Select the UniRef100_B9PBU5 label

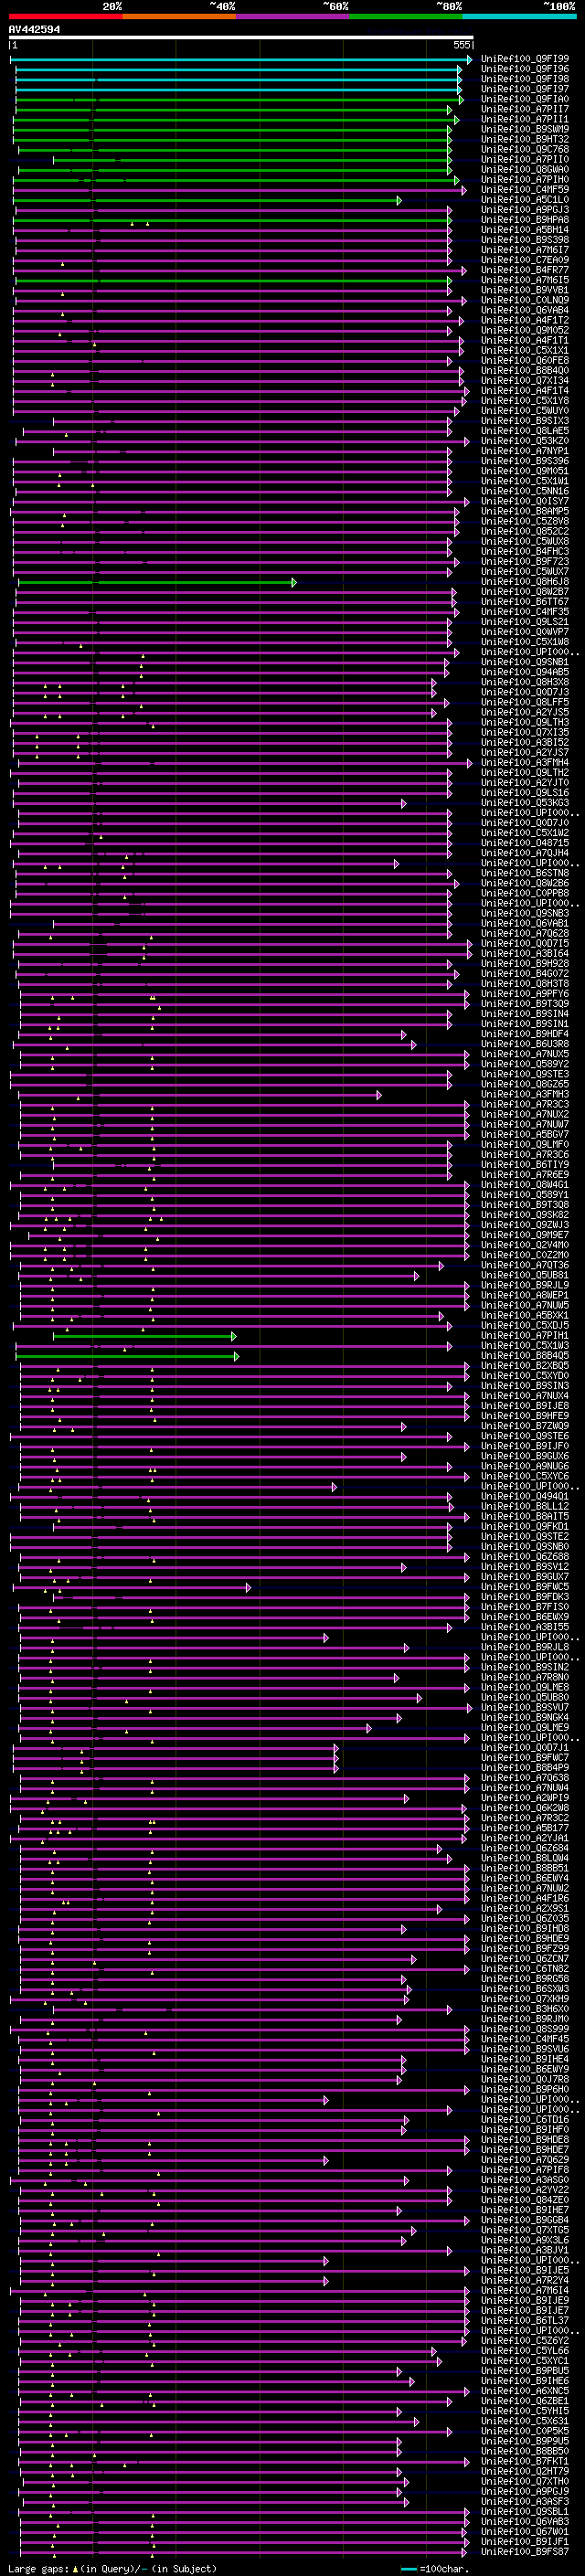(x=525, y=2370)
